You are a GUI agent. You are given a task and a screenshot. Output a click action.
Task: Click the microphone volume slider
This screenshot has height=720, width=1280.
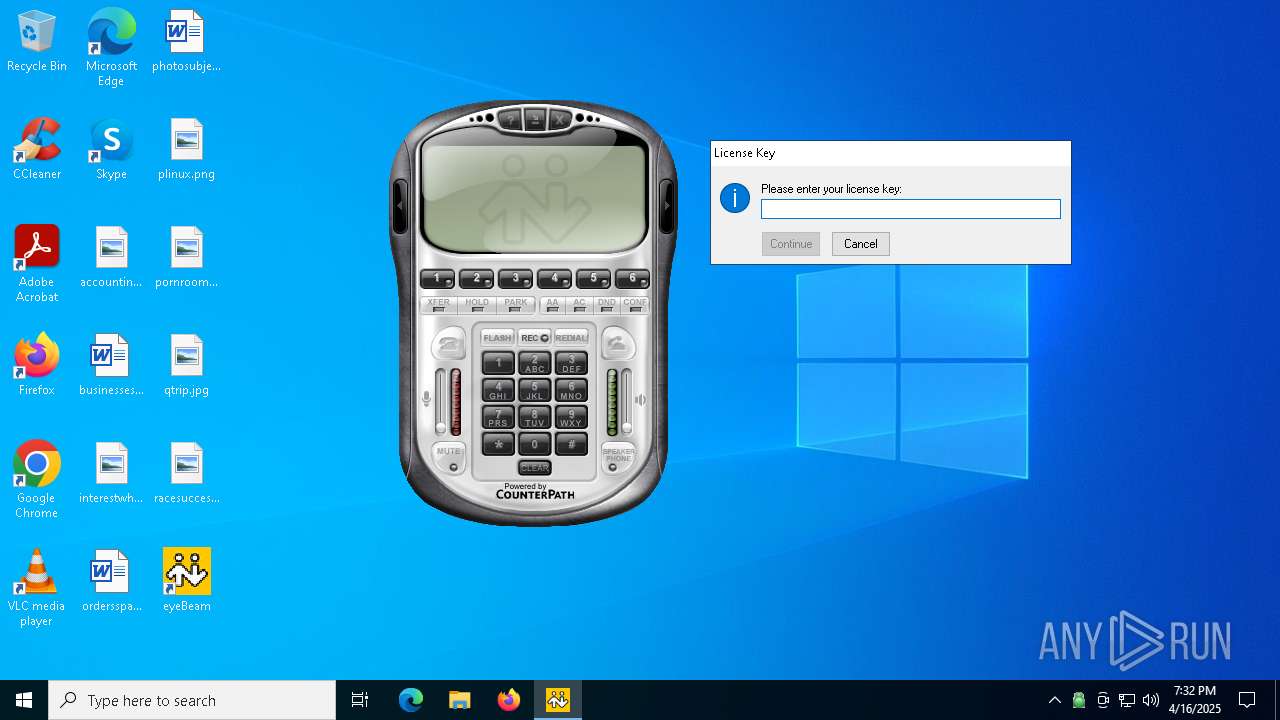(x=440, y=401)
